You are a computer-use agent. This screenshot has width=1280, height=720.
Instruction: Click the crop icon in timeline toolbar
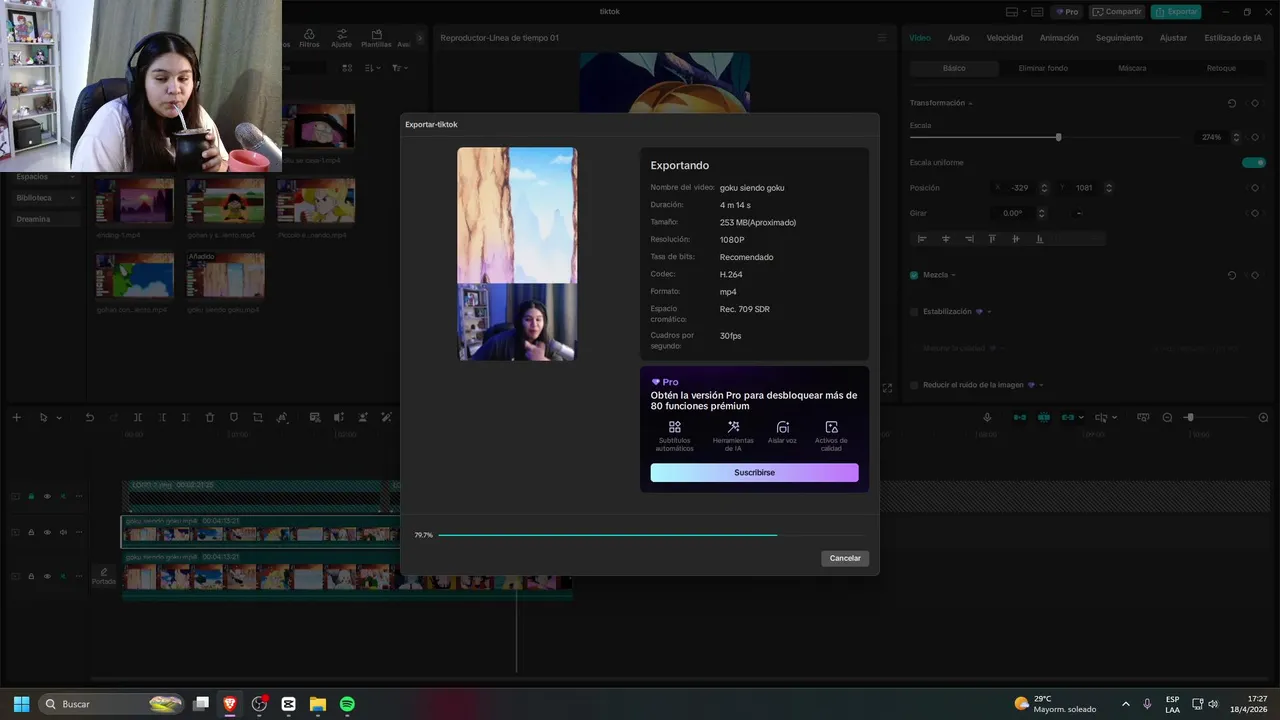258,417
